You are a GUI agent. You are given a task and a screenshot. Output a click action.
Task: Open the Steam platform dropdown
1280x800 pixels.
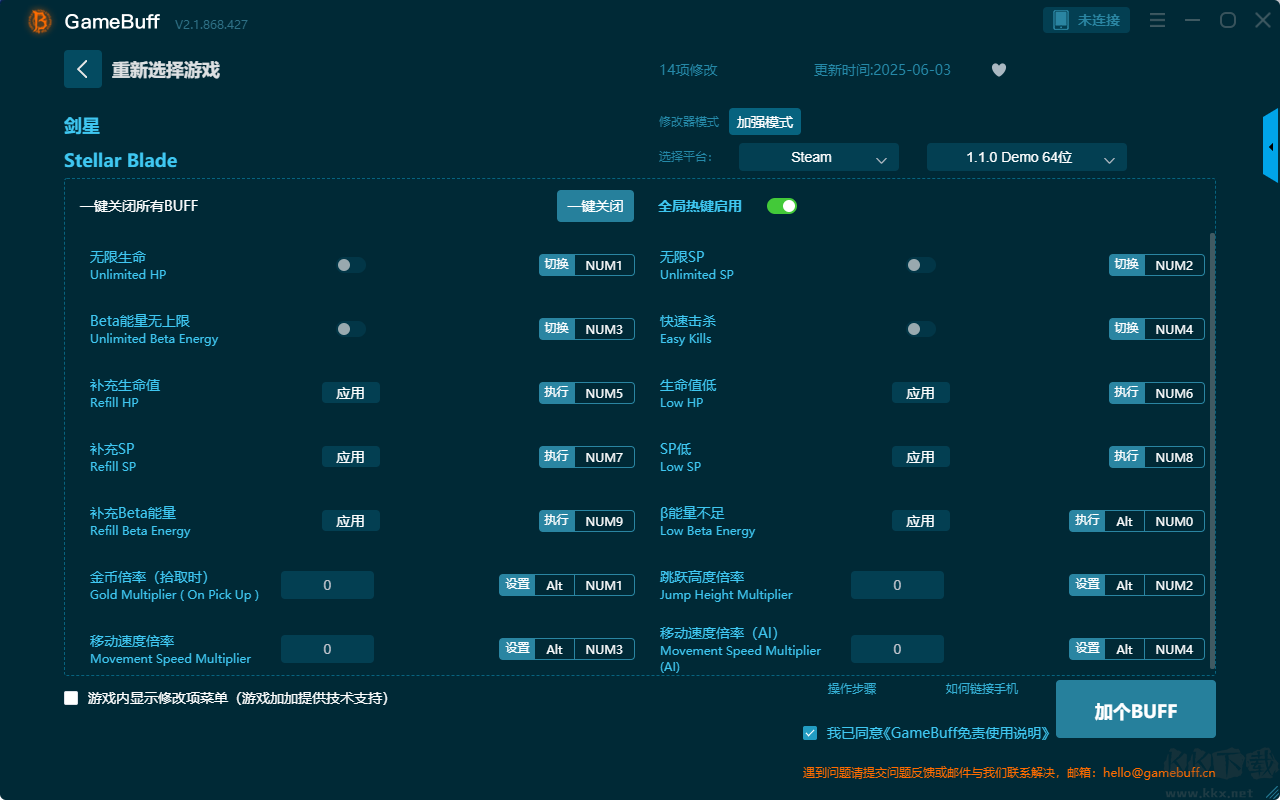818,157
